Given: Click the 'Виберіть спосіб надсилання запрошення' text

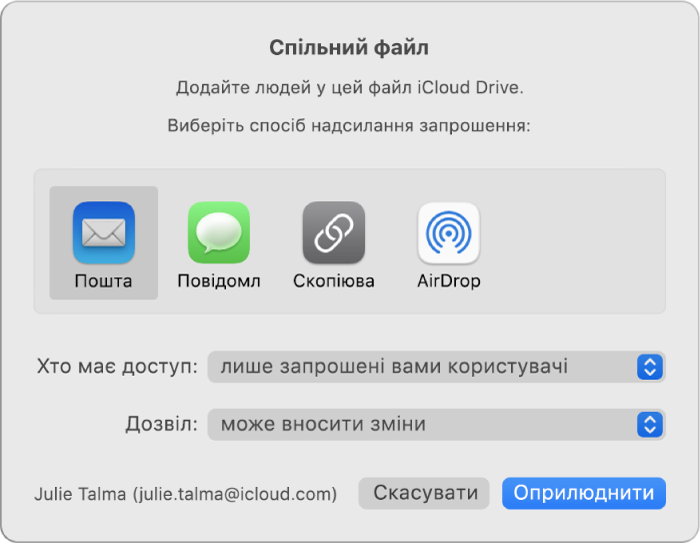Looking at the screenshot, I should pyautogui.click(x=349, y=128).
